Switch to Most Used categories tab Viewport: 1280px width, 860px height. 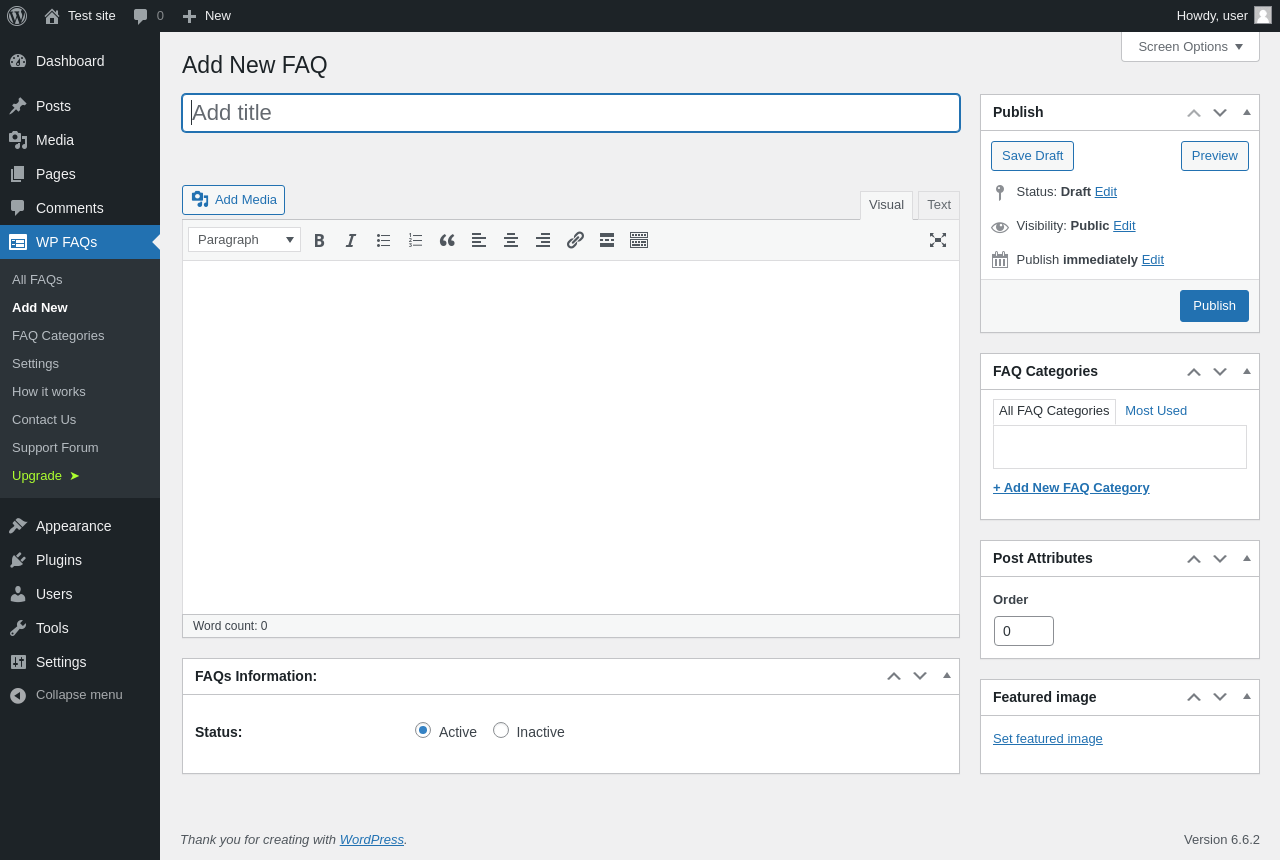[x=1156, y=411]
